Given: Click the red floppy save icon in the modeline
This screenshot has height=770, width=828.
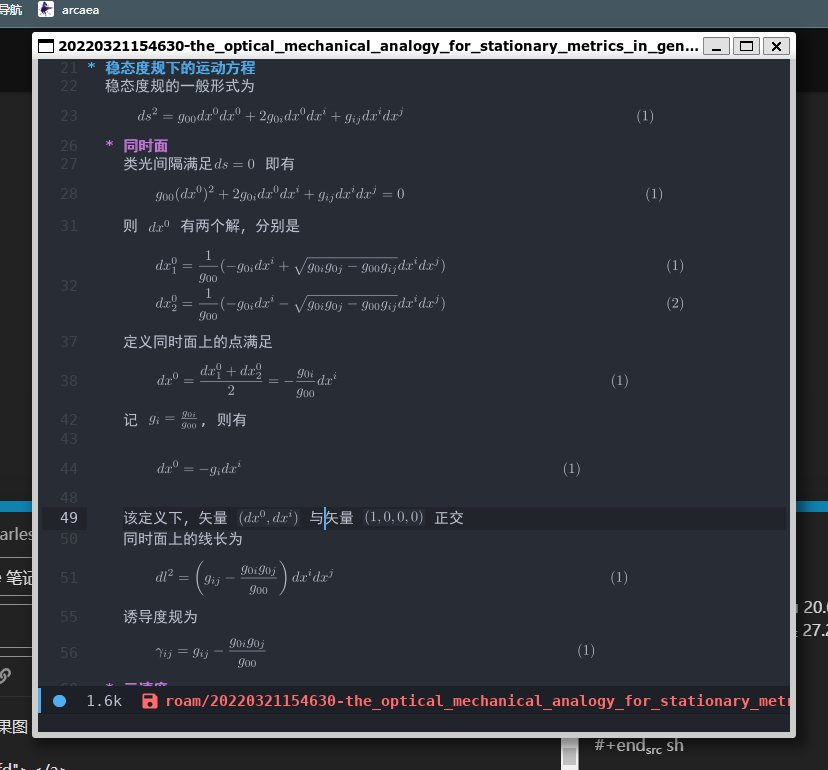Looking at the screenshot, I should tap(150, 701).
